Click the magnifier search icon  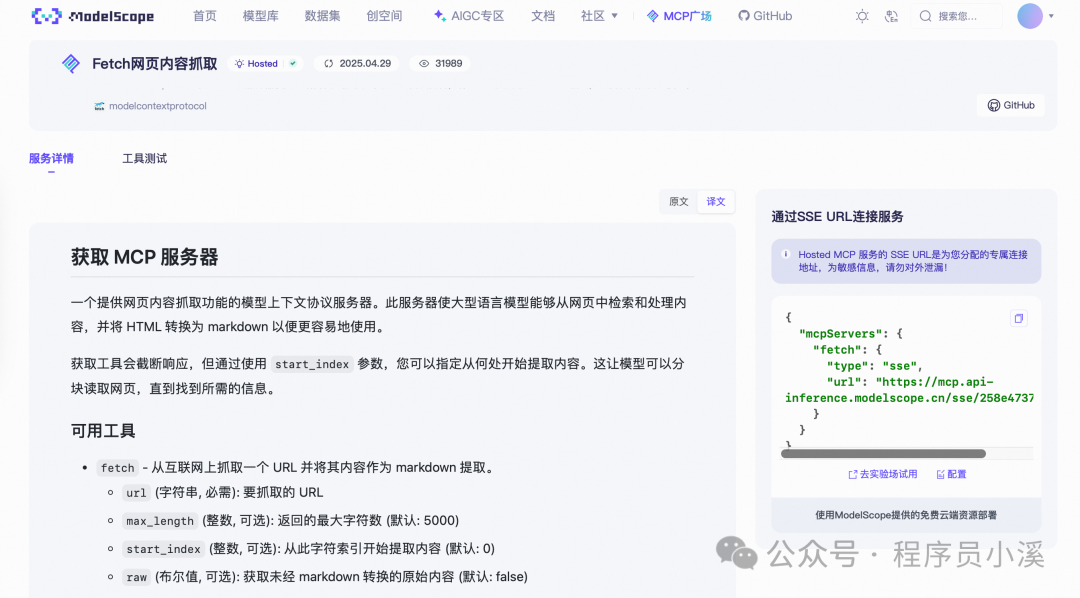click(926, 16)
